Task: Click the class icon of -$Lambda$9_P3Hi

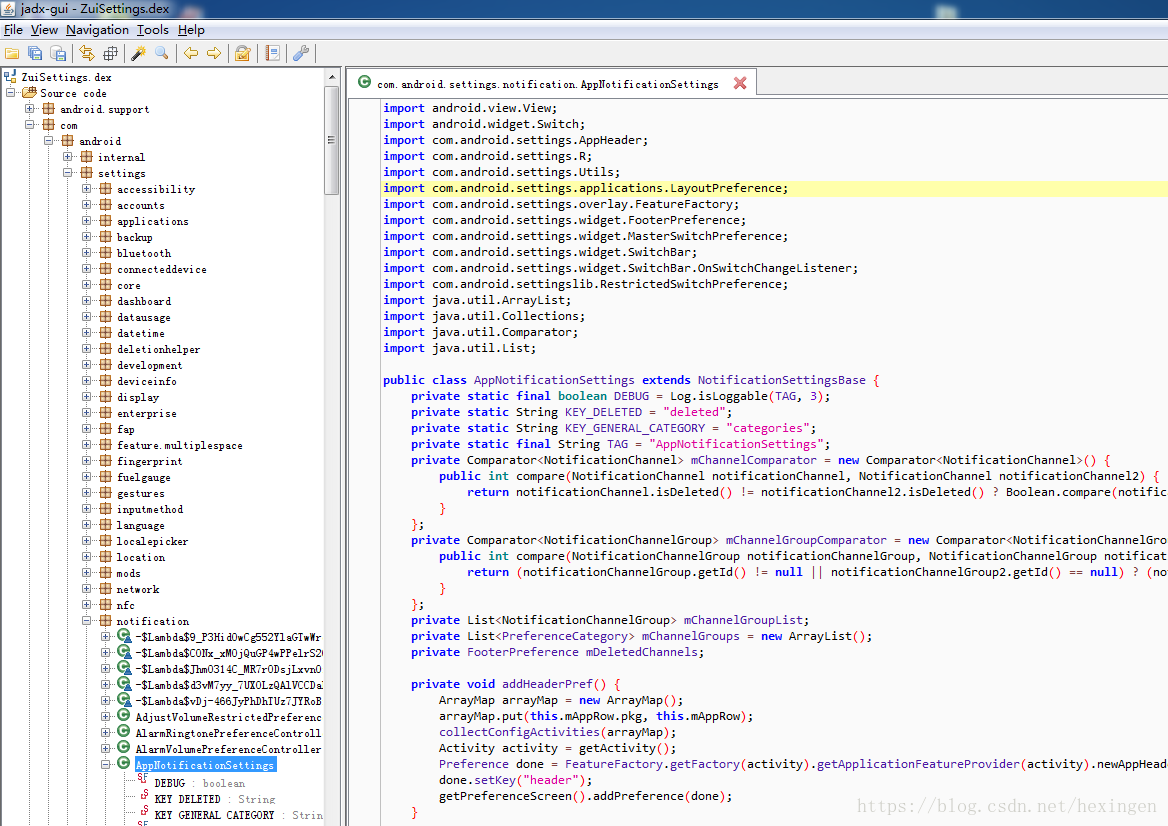Action: tap(124, 636)
